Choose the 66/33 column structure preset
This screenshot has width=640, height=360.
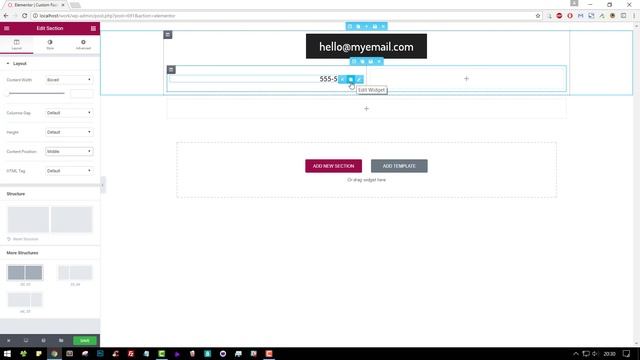tap(25, 300)
